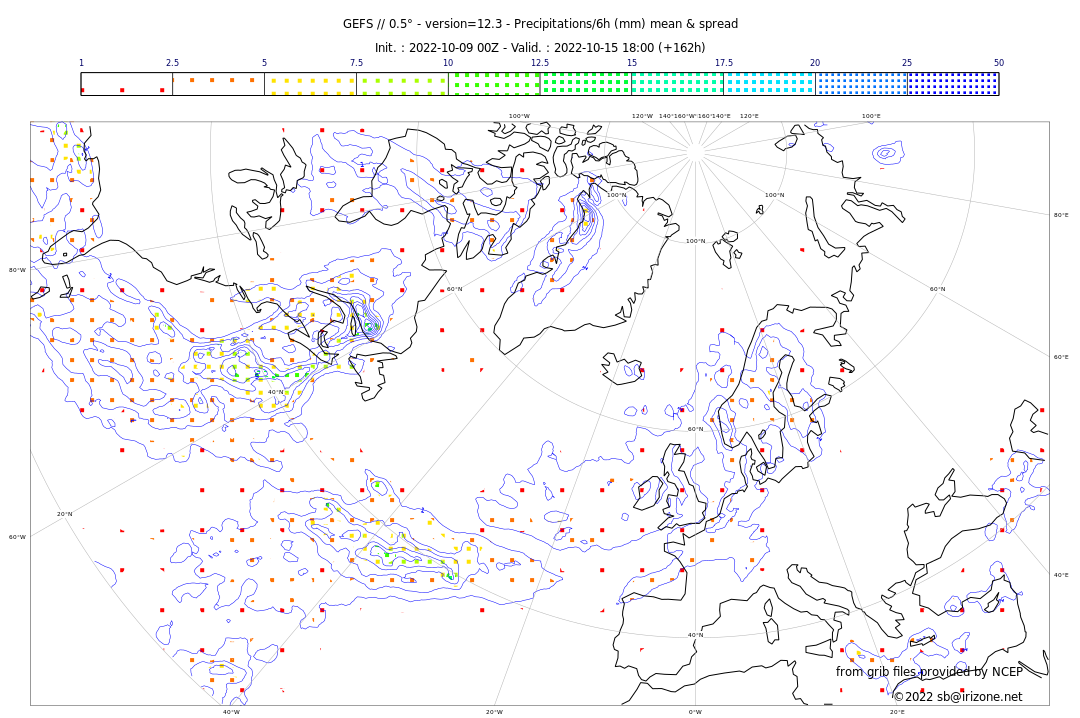Image resolution: width=1080 pixels, height=718 pixels.
Task: Choose the 20 to 25 mm blue legend segment
Action: (x=861, y=84)
